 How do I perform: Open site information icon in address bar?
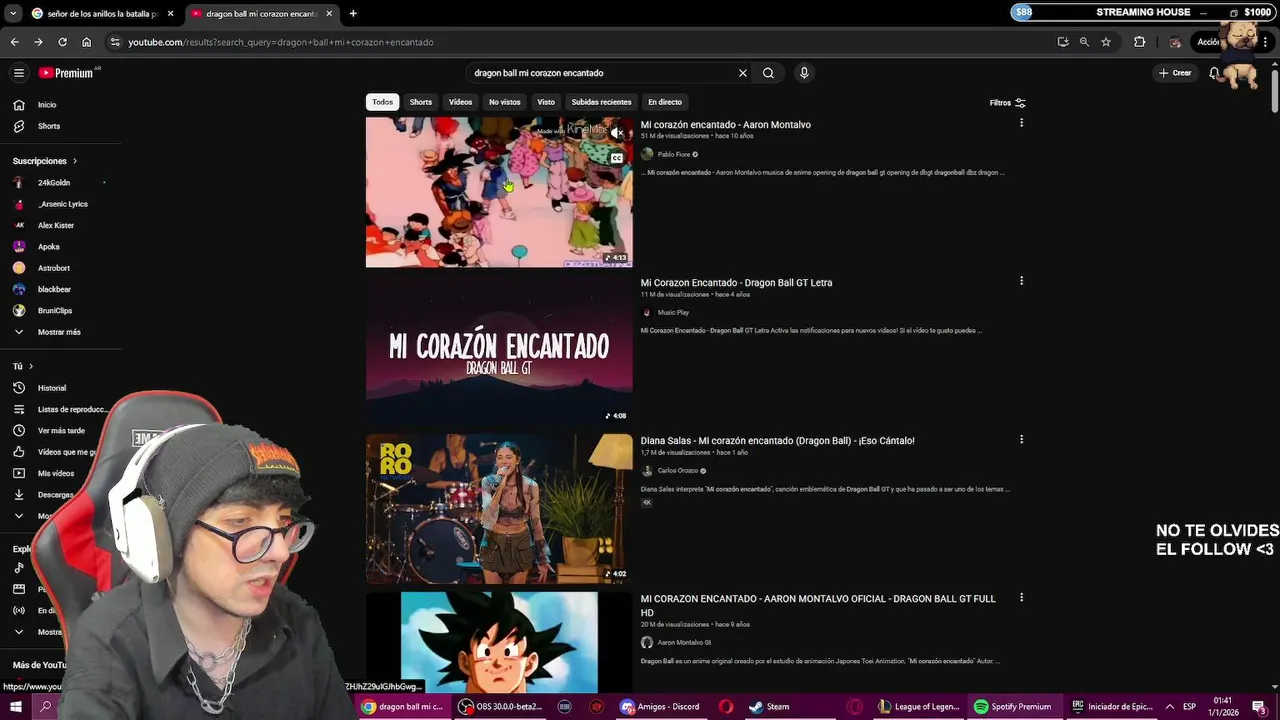[115, 42]
